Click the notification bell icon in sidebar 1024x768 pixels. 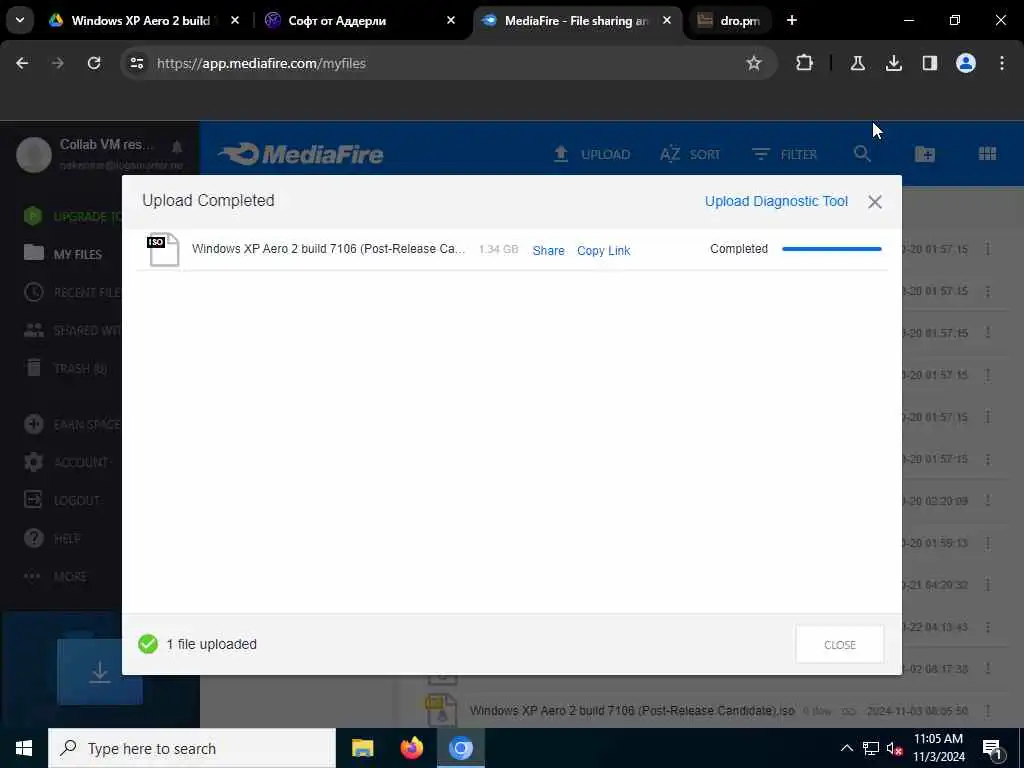(x=177, y=146)
